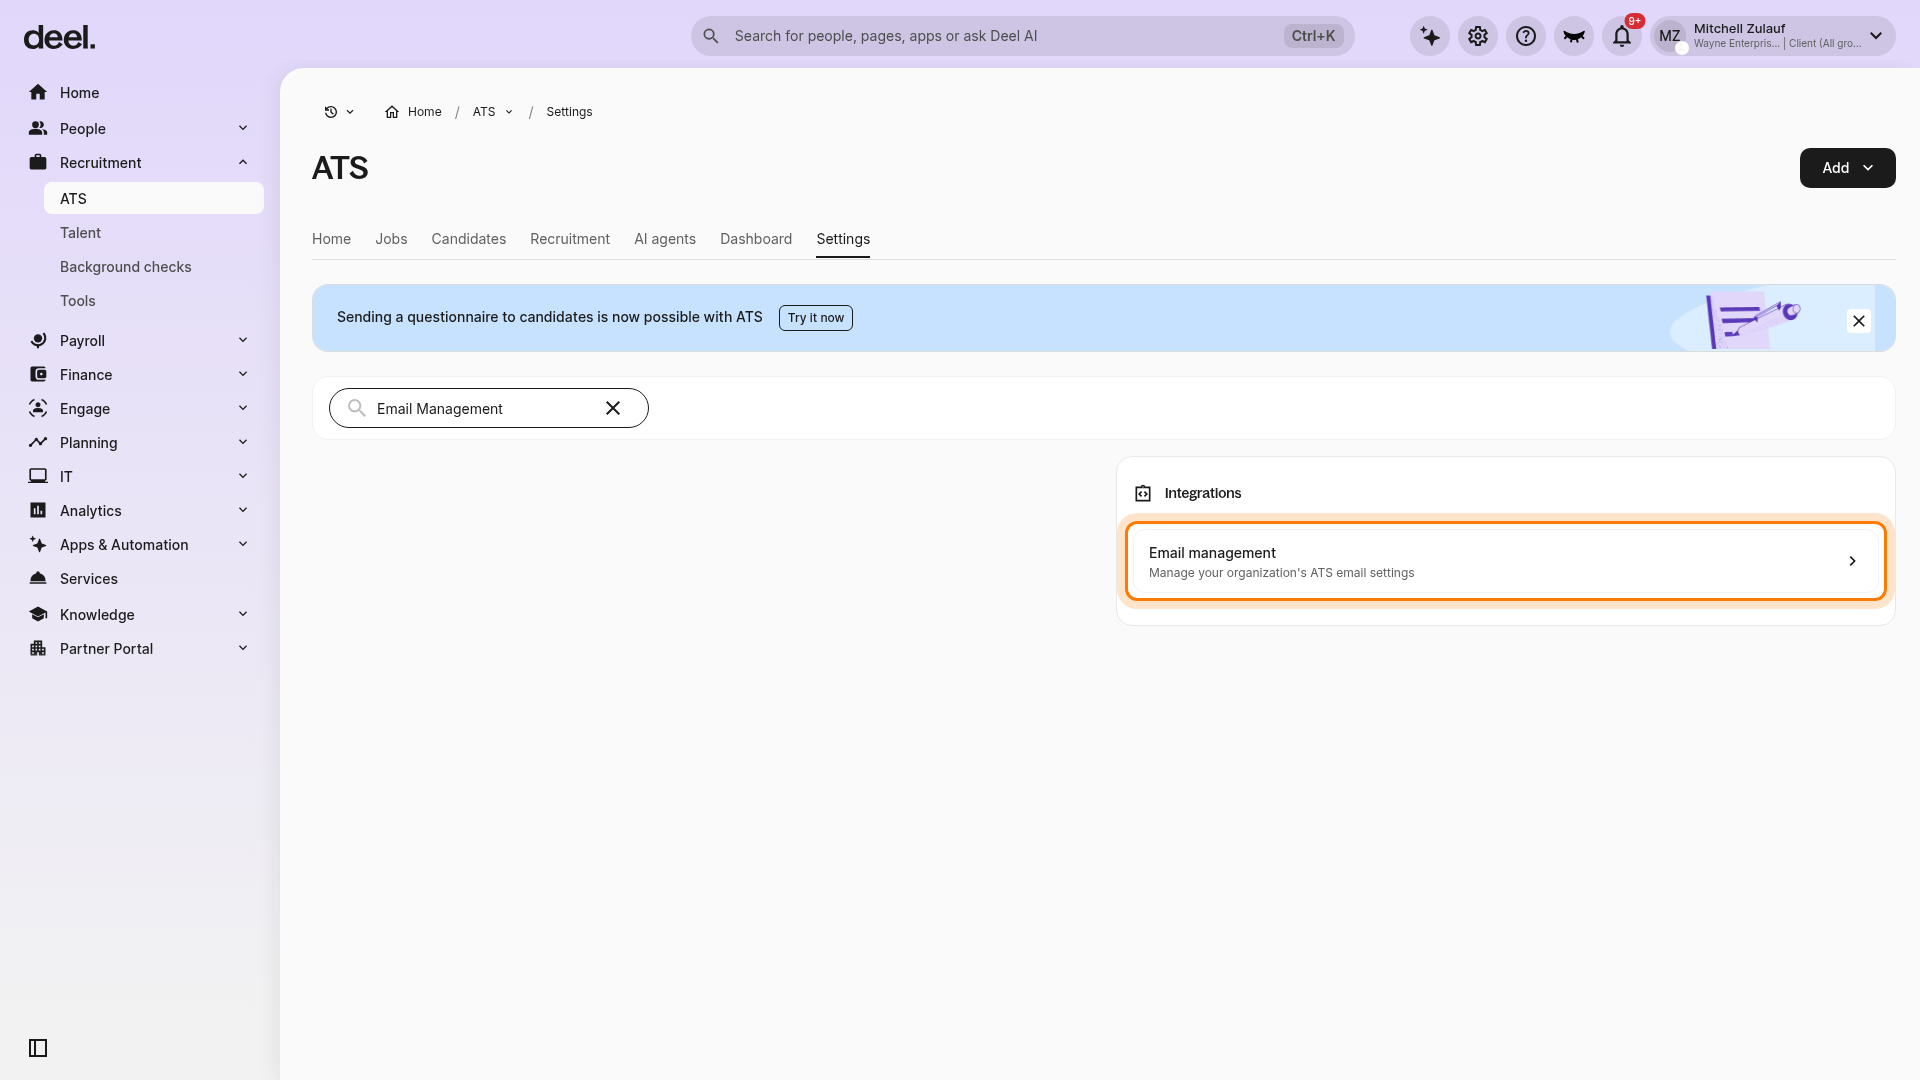1920x1080 pixels.
Task: Click the People icon in sidebar
Action: (x=38, y=129)
